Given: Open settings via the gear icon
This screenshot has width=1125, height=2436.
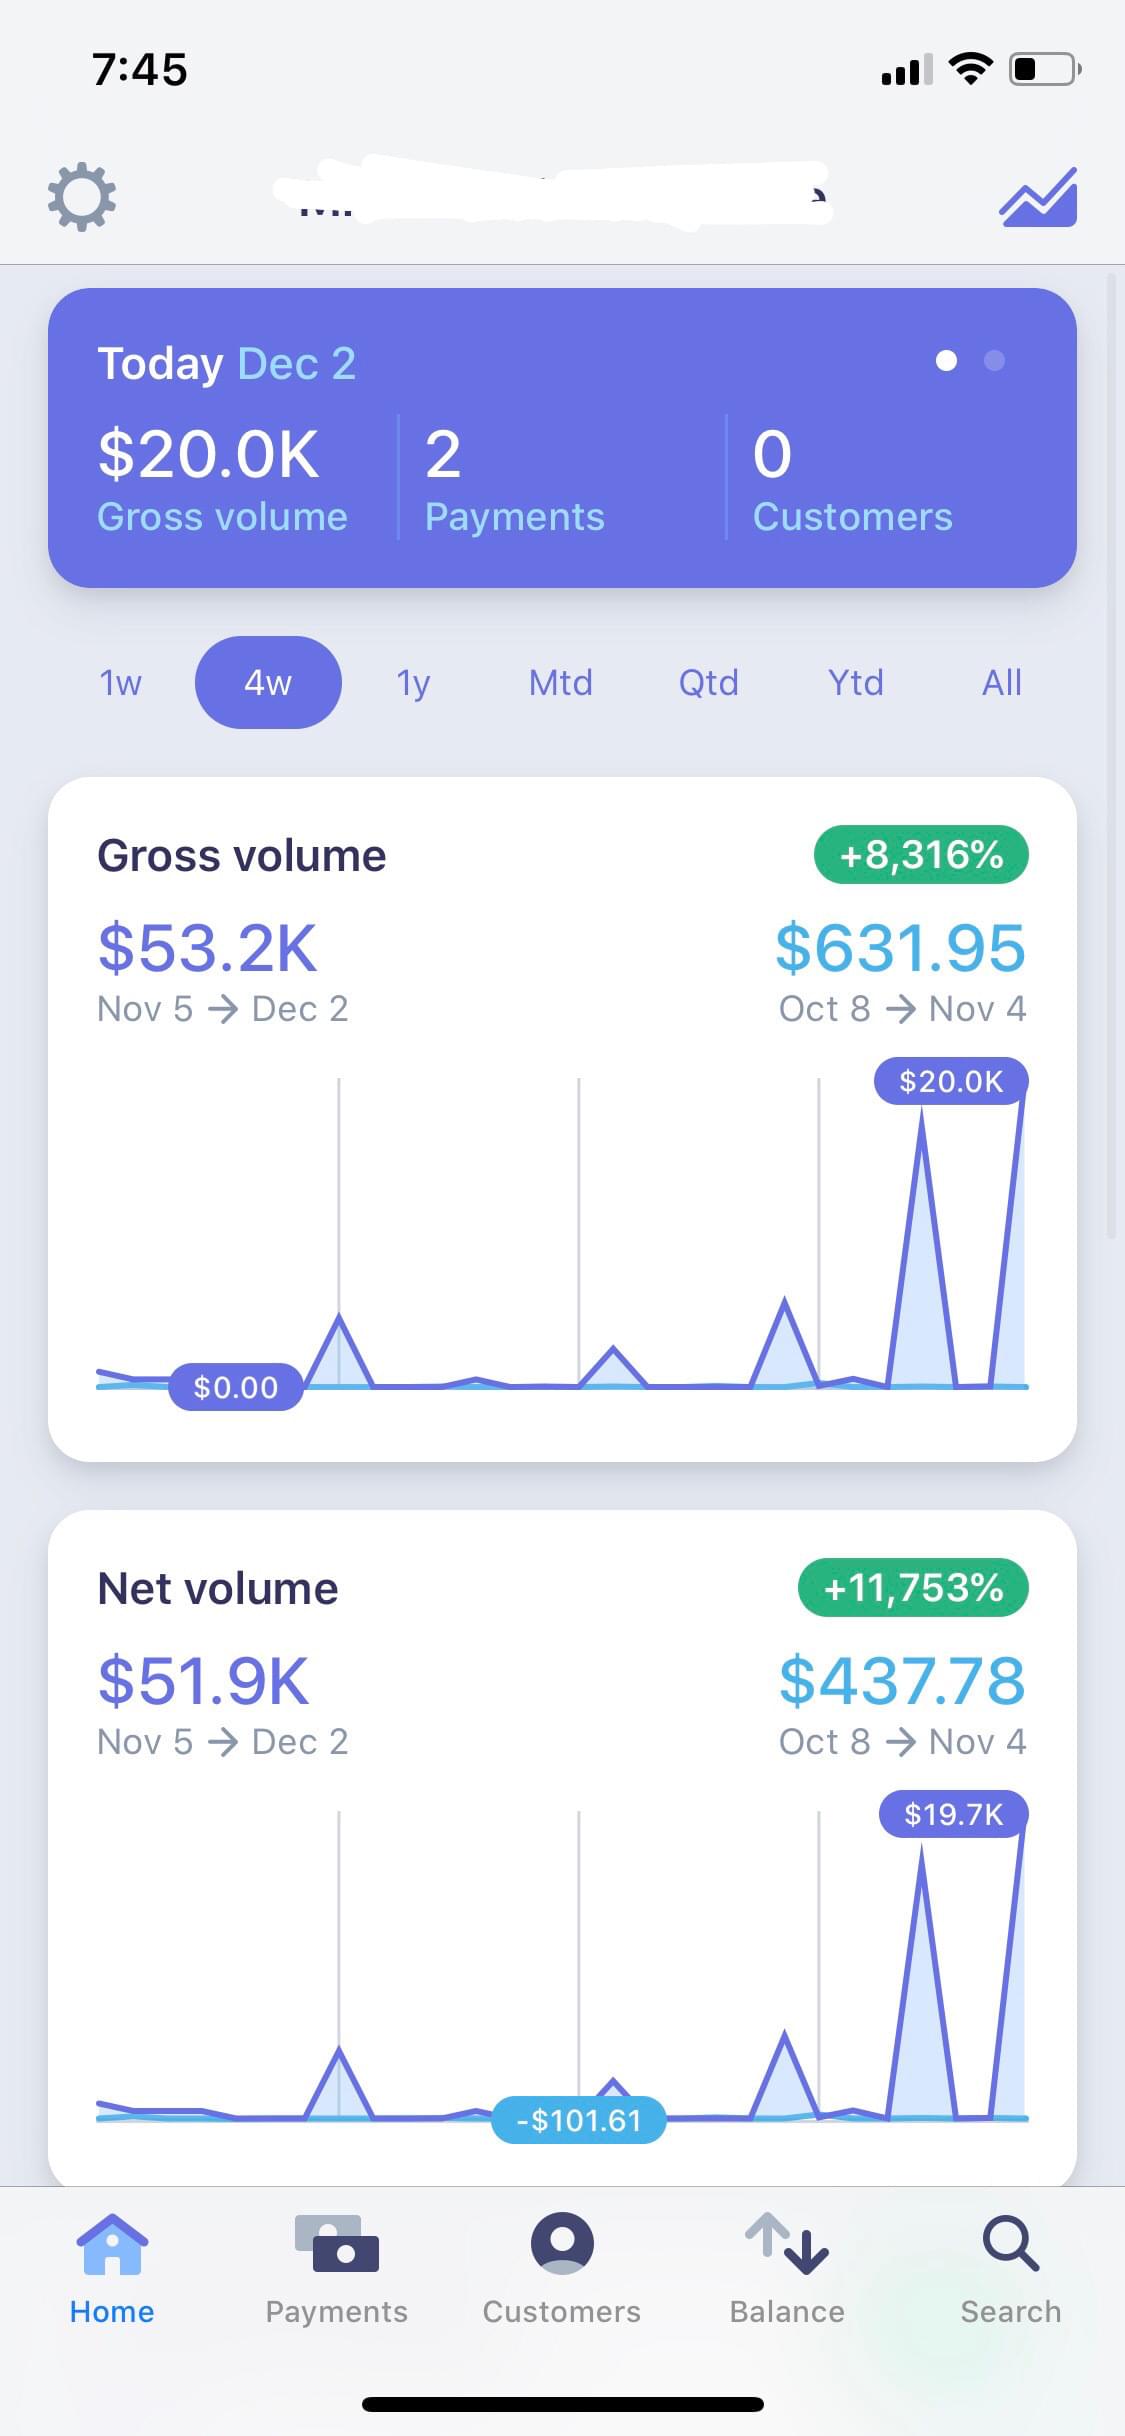Looking at the screenshot, I should pos(82,197).
